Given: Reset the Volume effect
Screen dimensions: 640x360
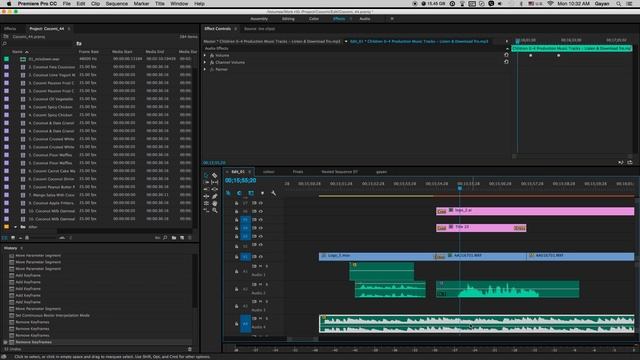Looking at the screenshot, I should point(507,55).
